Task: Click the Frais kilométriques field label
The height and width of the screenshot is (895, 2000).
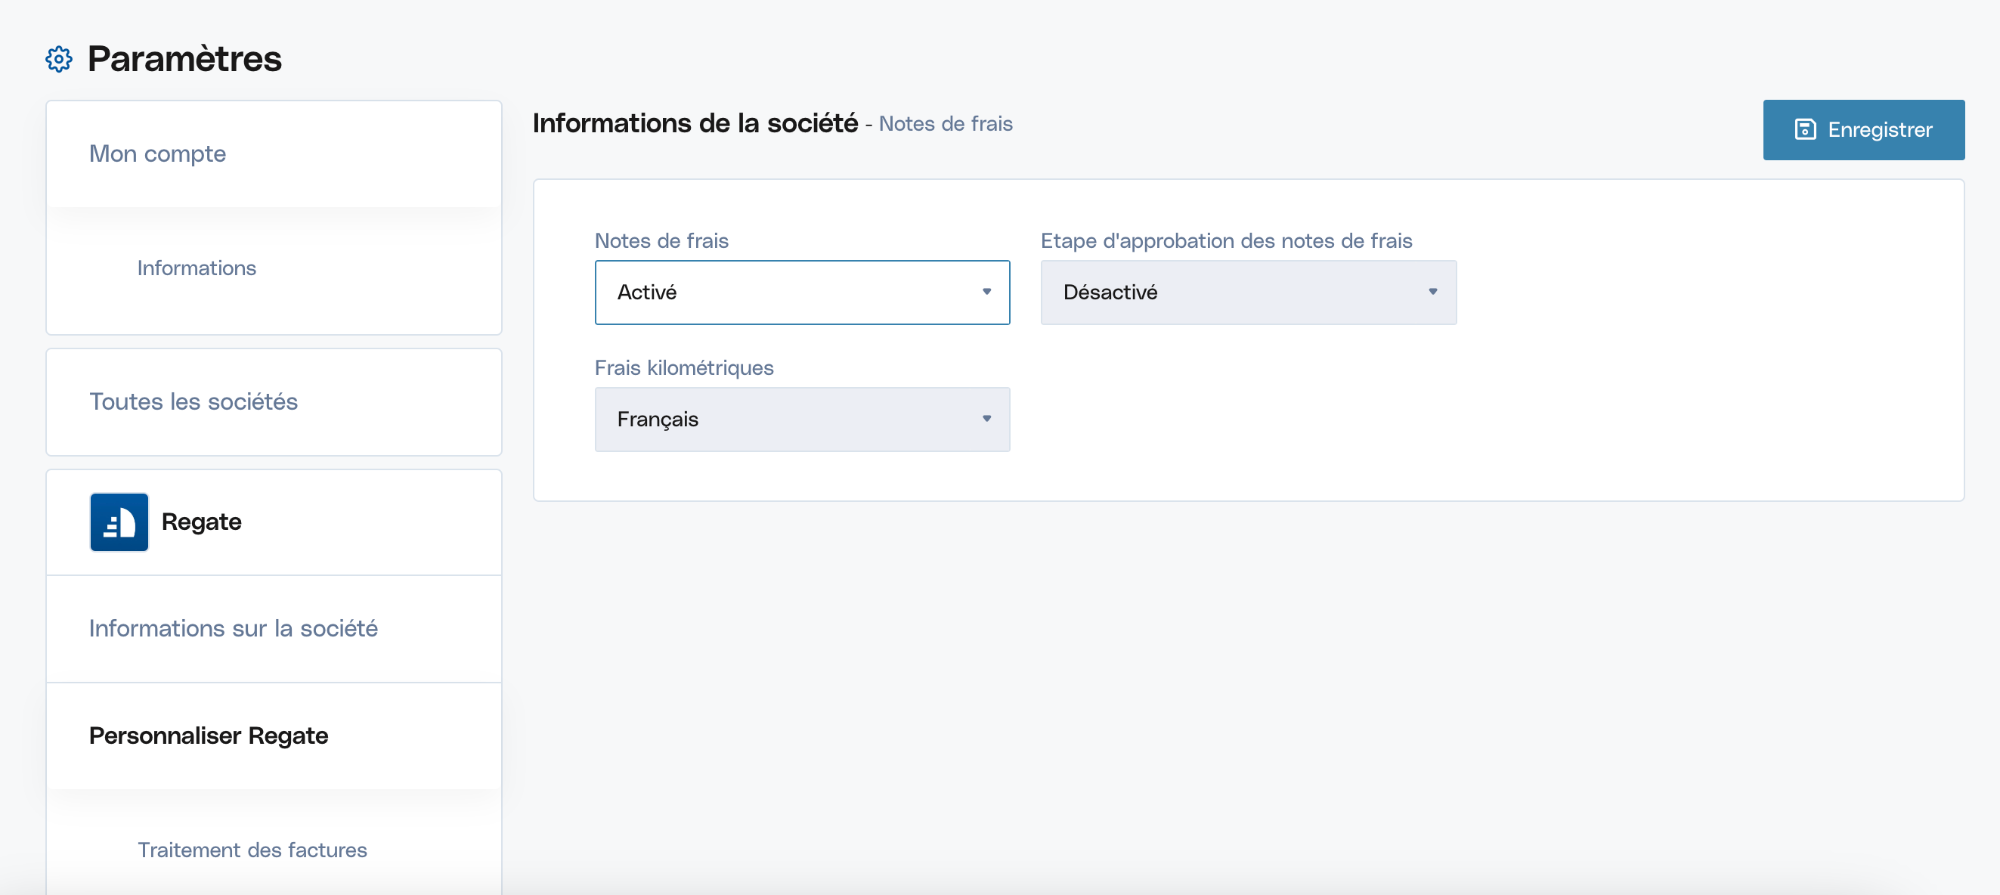Action: click(684, 368)
